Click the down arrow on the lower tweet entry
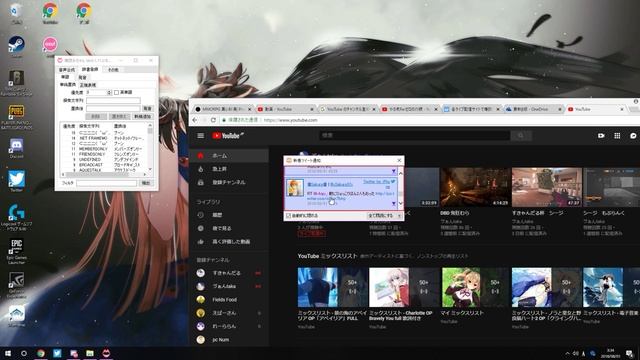 tap(393, 203)
